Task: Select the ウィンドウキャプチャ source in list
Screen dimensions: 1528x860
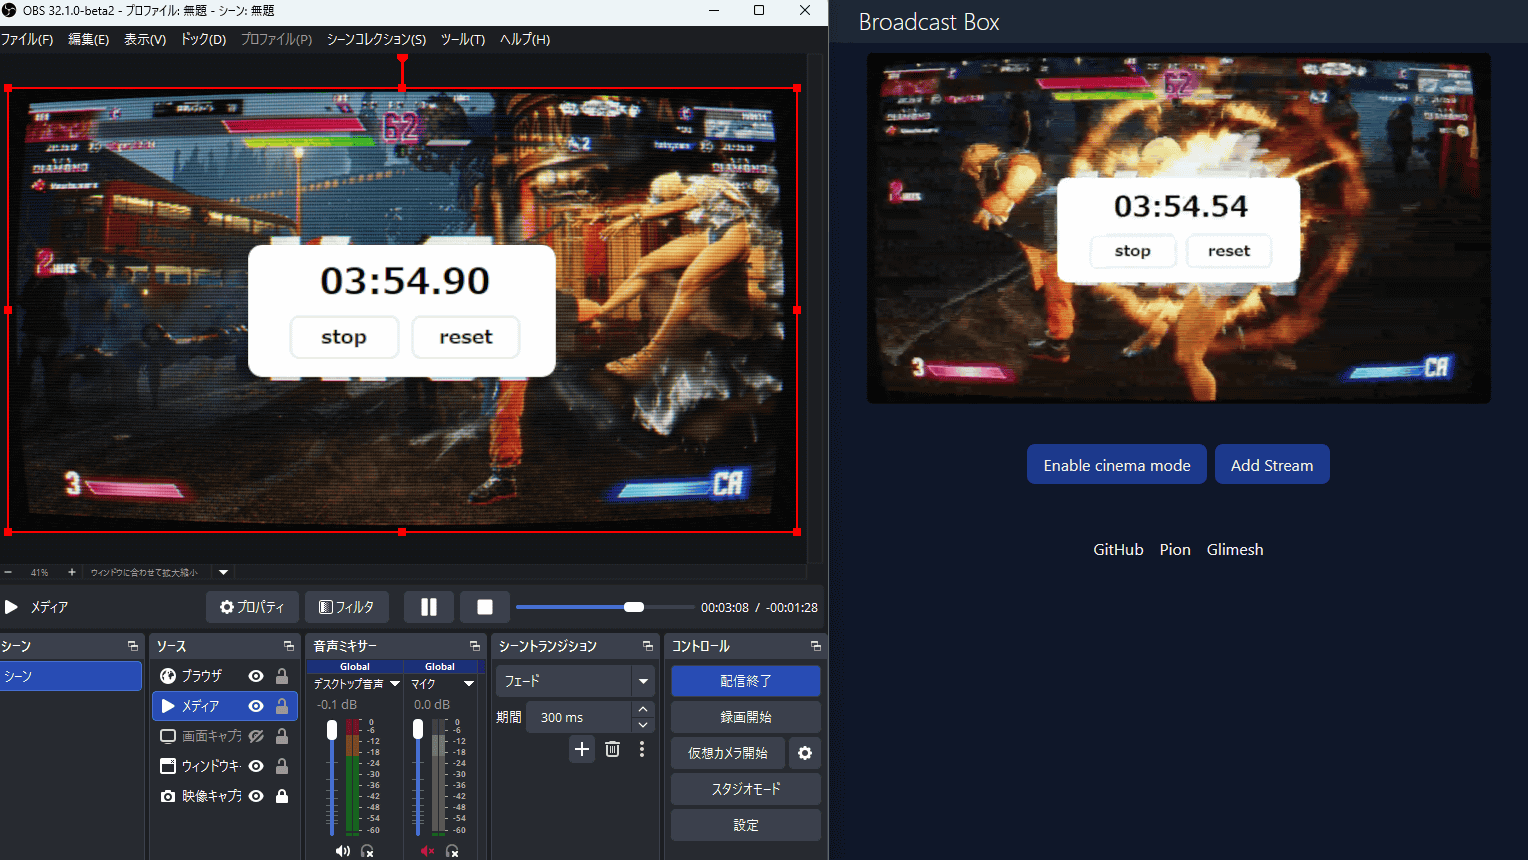Action: point(210,766)
